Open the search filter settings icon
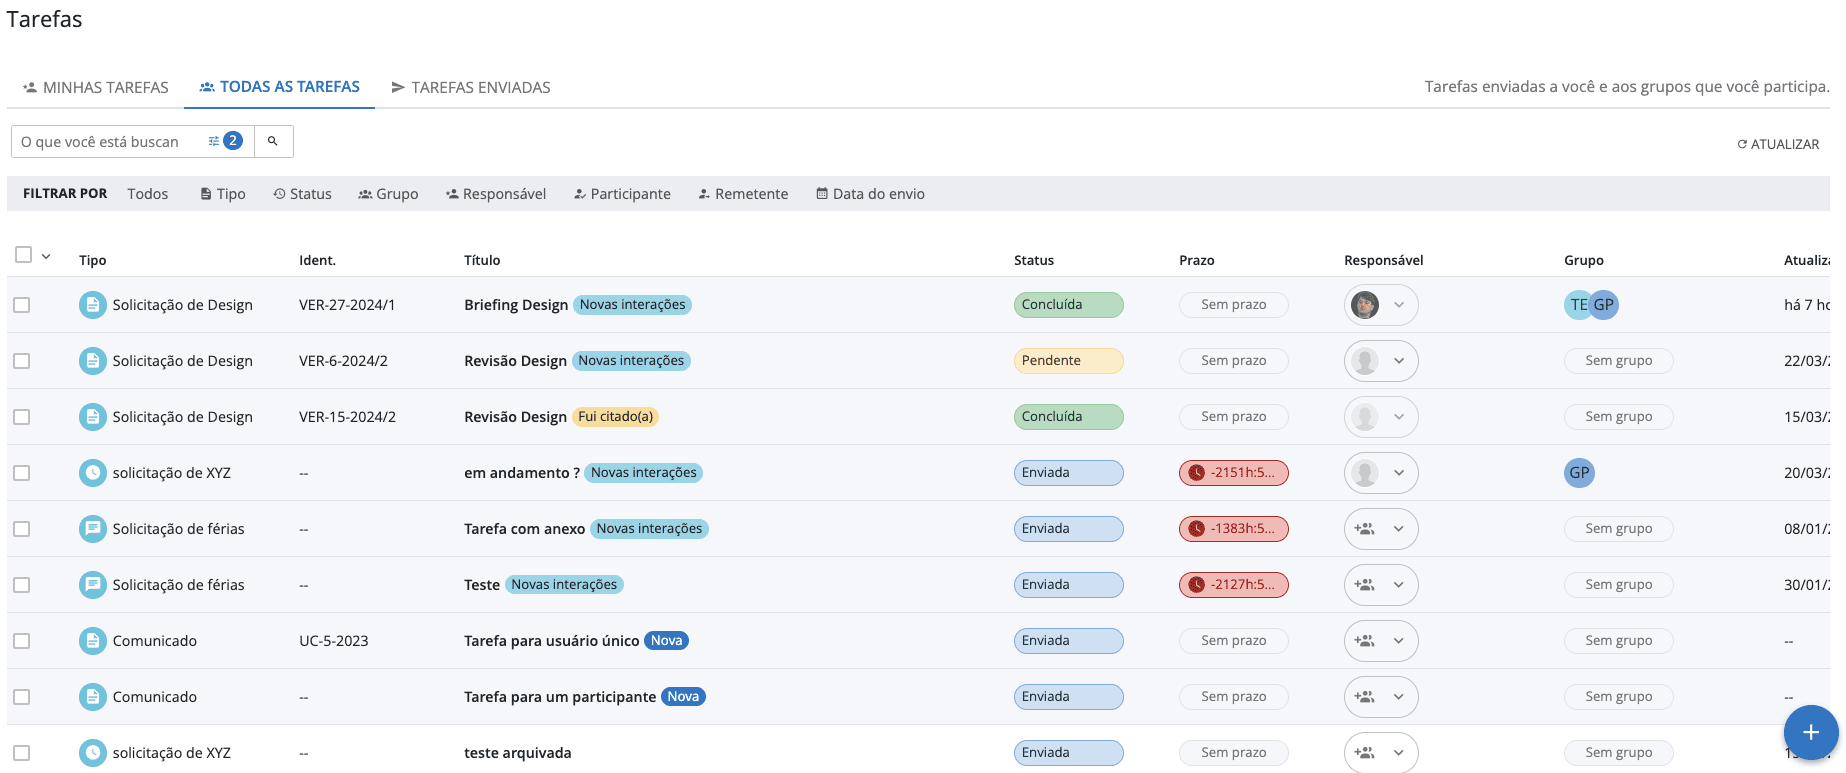Screen dimensions: 1846x773 213,142
